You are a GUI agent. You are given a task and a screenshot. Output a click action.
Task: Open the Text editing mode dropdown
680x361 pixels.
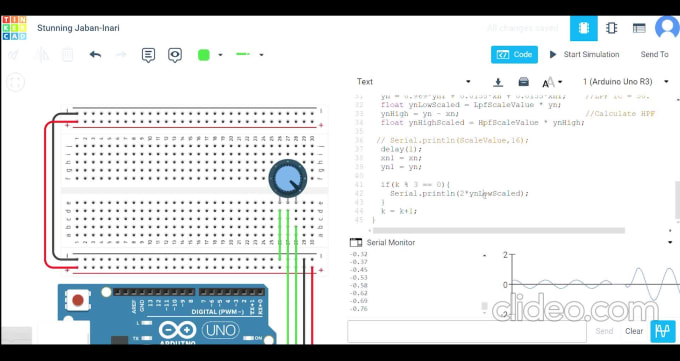[413, 82]
